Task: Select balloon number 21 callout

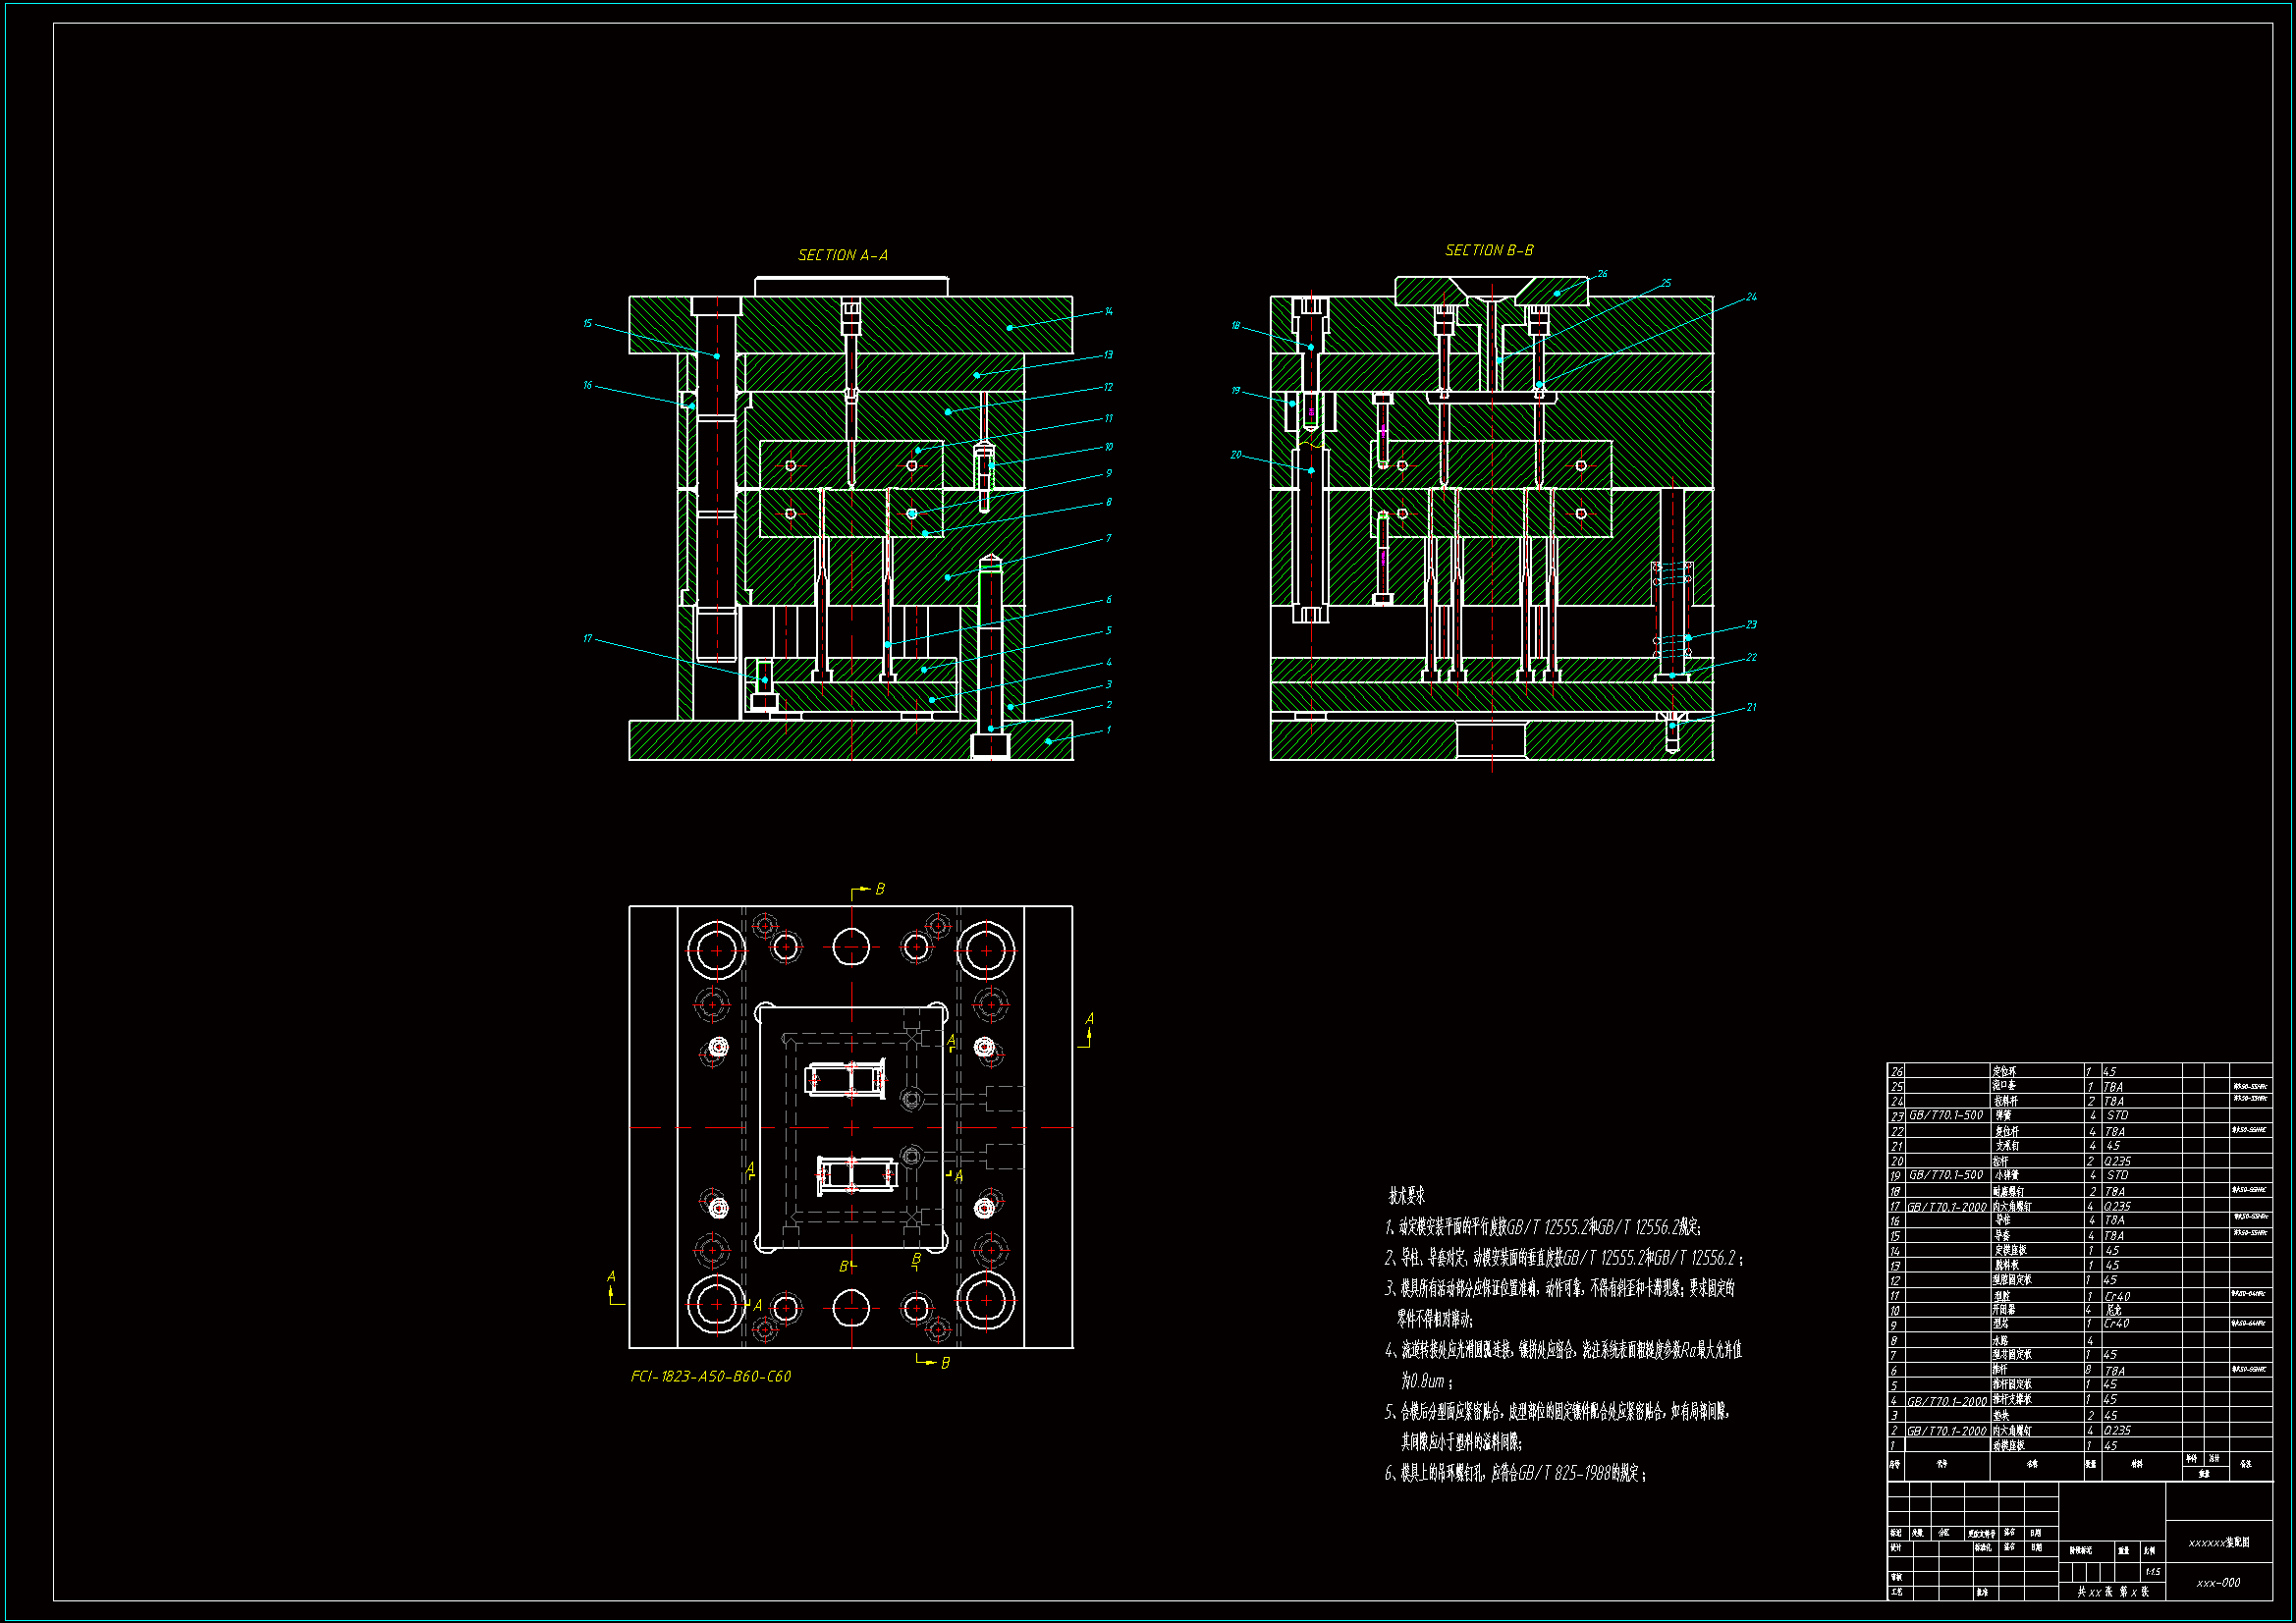Action: 1751,707
